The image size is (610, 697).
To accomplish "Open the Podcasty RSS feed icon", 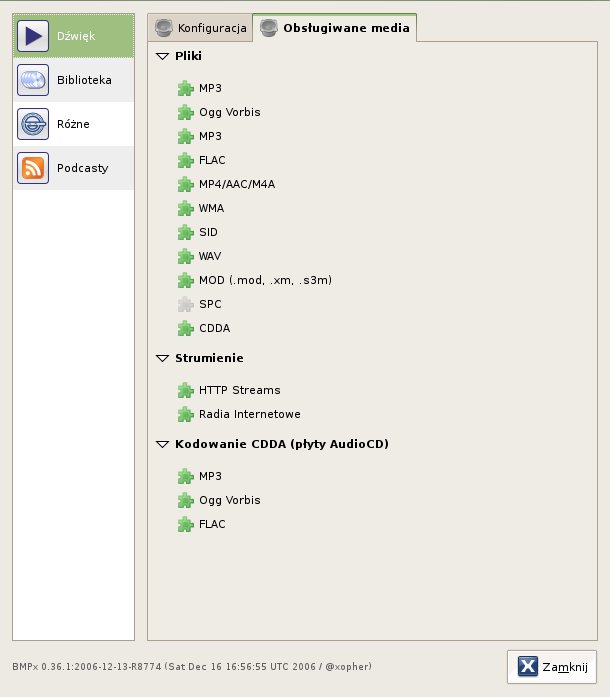I will (33, 168).
